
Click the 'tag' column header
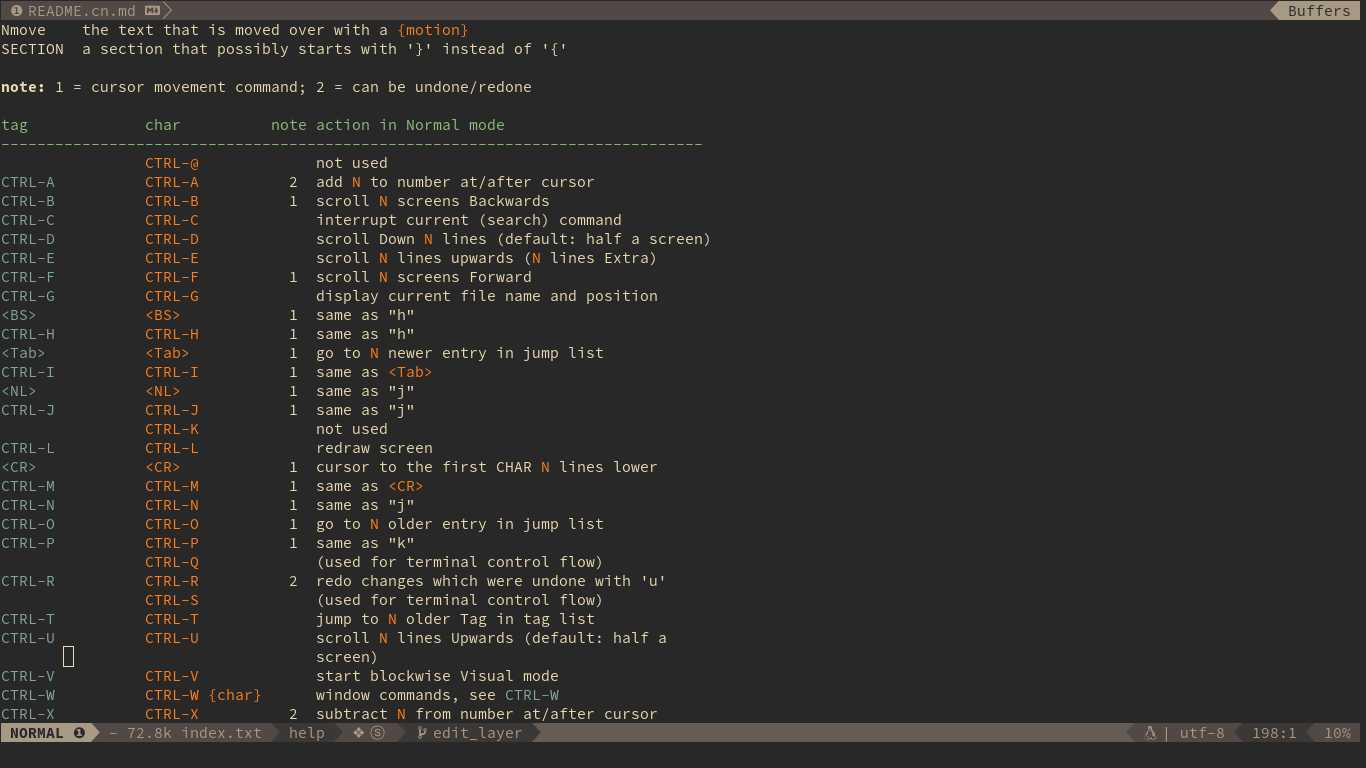(15, 125)
